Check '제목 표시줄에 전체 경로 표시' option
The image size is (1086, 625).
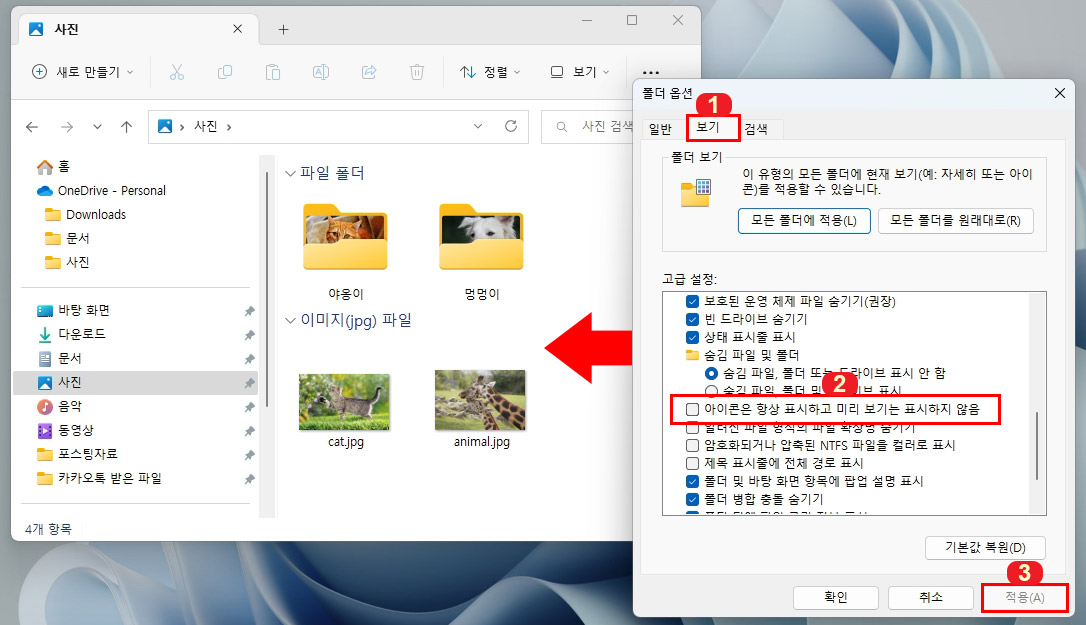pyautogui.click(x=691, y=461)
